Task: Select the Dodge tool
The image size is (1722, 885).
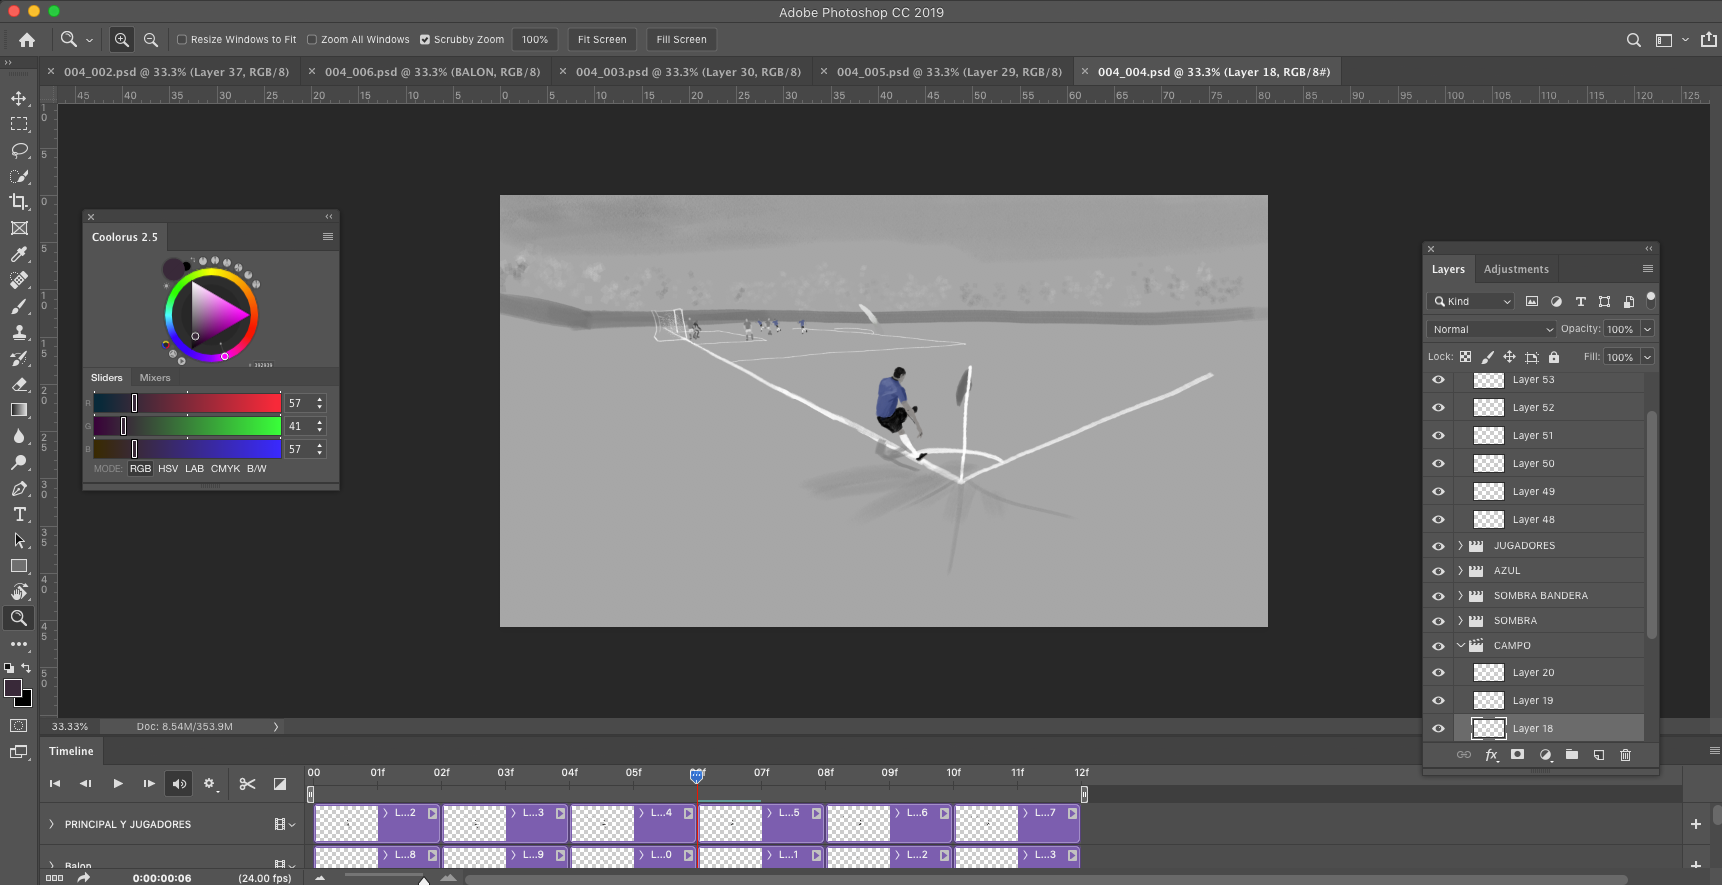Action: click(19, 462)
